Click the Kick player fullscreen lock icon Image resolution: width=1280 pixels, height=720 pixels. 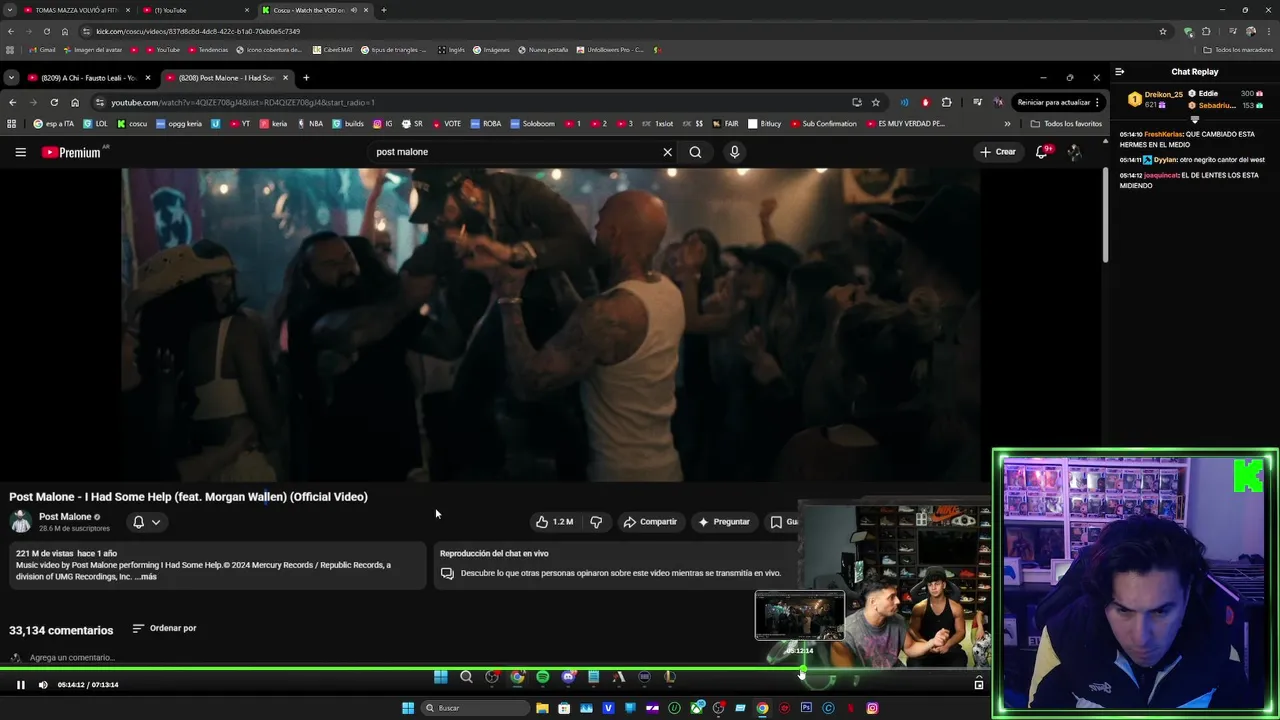point(979,685)
